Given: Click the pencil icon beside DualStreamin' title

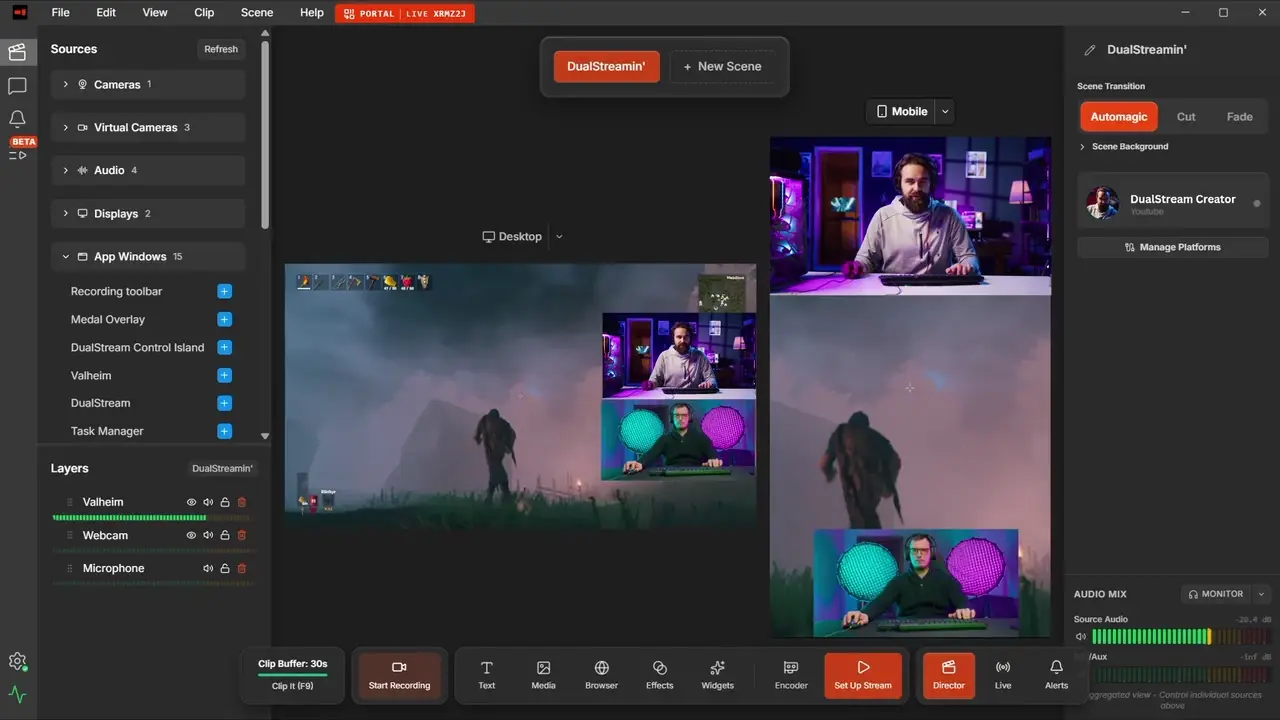Looking at the screenshot, I should tap(1090, 50).
